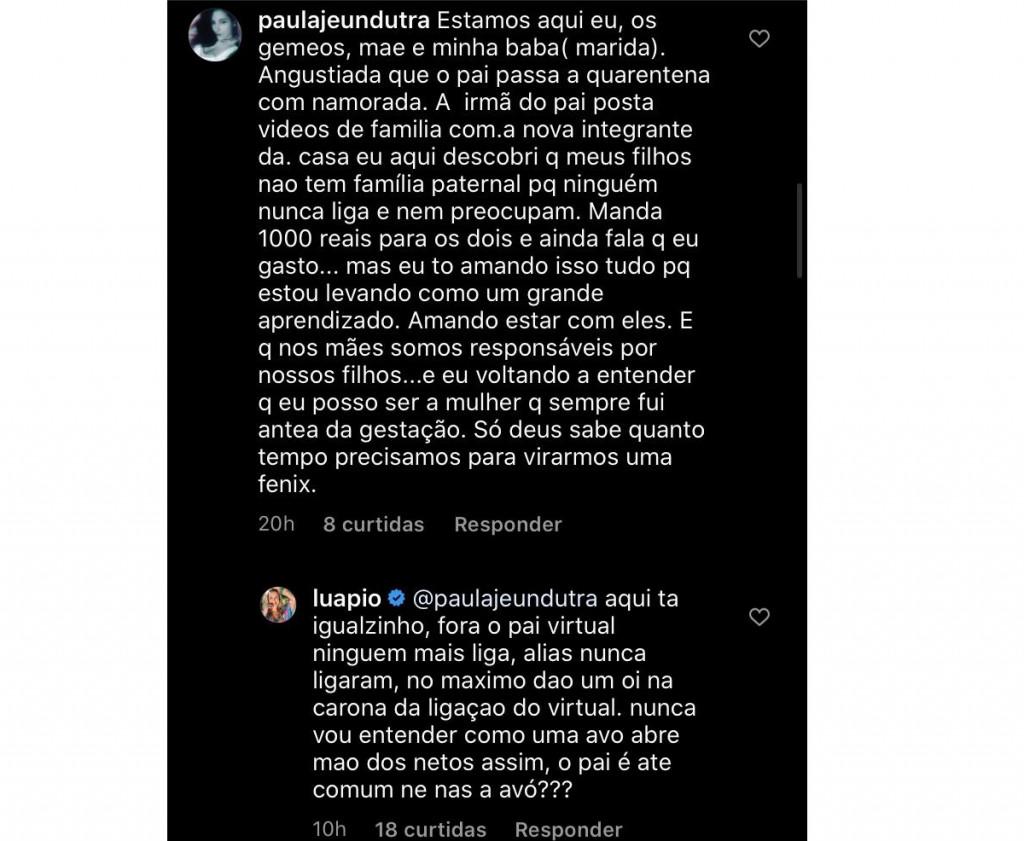This screenshot has height=841, width=1024.
Task: Open luapio's profile picture
Action: point(279,605)
